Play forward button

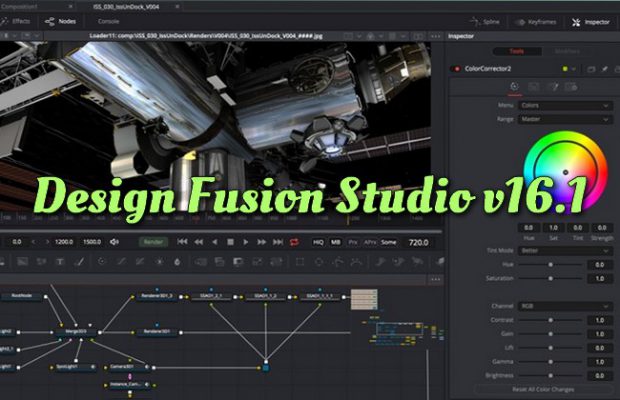[x=246, y=242]
